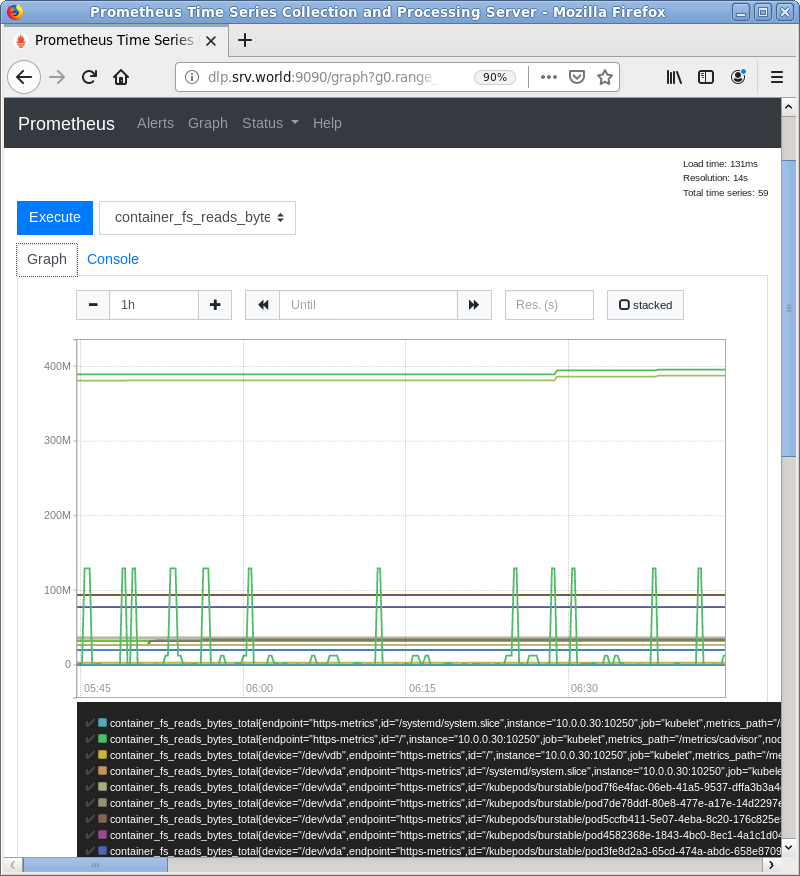The width and height of the screenshot is (800, 876).
Task: Close the Prometheus Time Series tab
Action: tap(211, 41)
